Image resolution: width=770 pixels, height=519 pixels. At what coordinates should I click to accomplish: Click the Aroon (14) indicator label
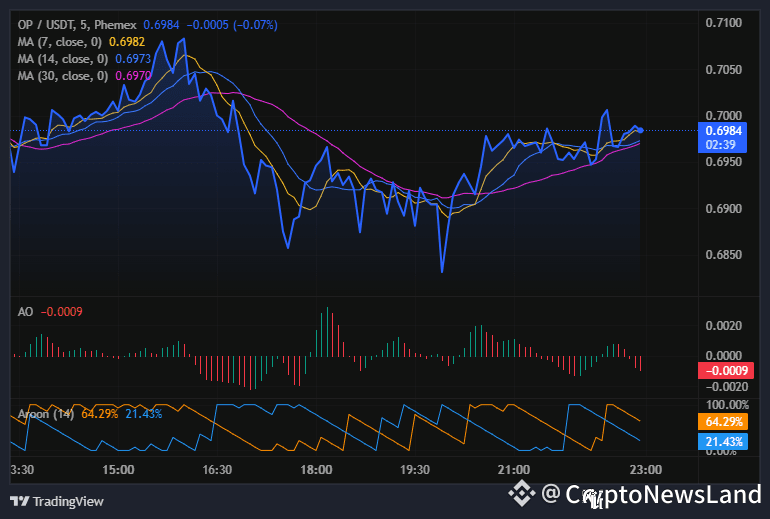coord(46,414)
